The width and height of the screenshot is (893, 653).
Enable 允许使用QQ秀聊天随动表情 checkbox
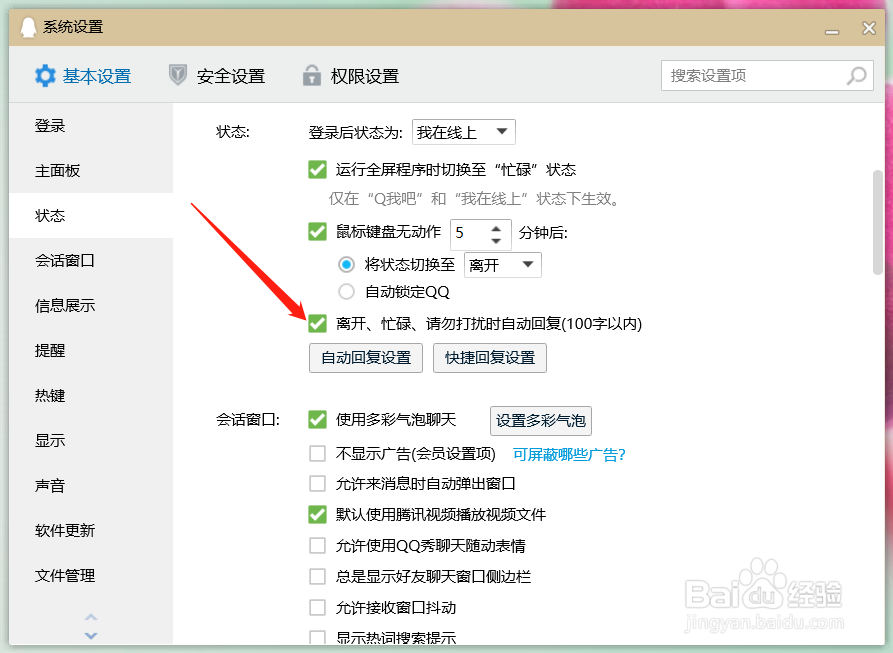click(317, 545)
